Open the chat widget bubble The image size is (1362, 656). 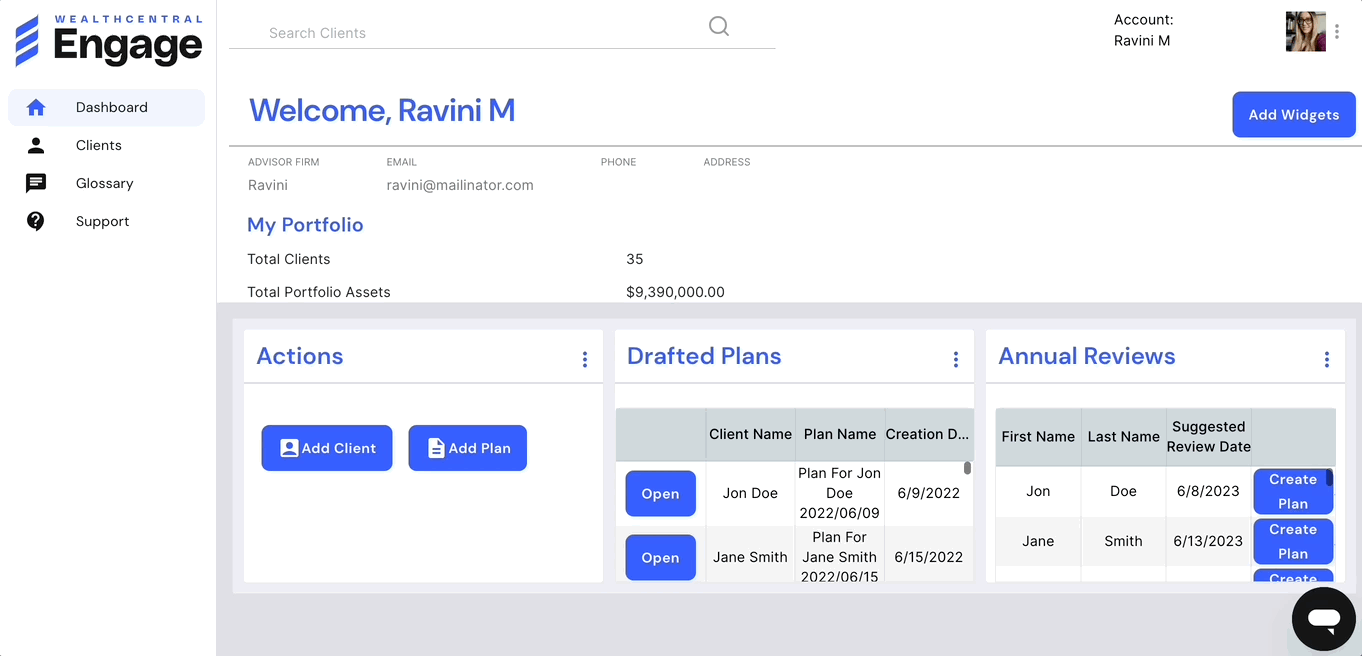pyautogui.click(x=1323, y=619)
